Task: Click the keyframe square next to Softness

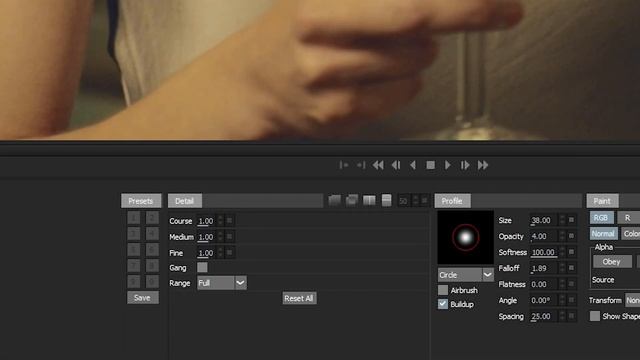Action: coord(571,252)
